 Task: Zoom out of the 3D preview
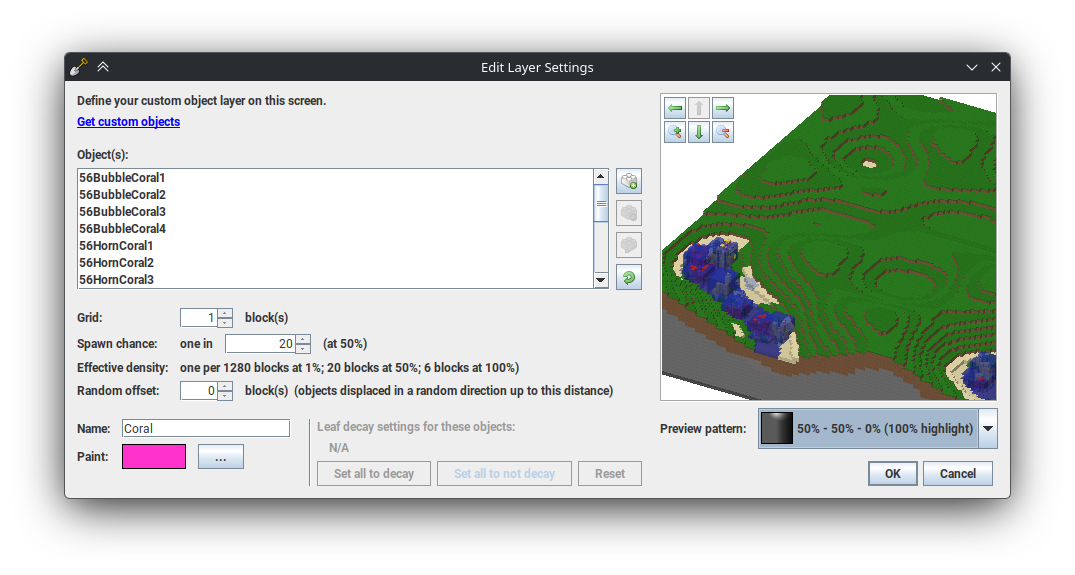(x=723, y=132)
